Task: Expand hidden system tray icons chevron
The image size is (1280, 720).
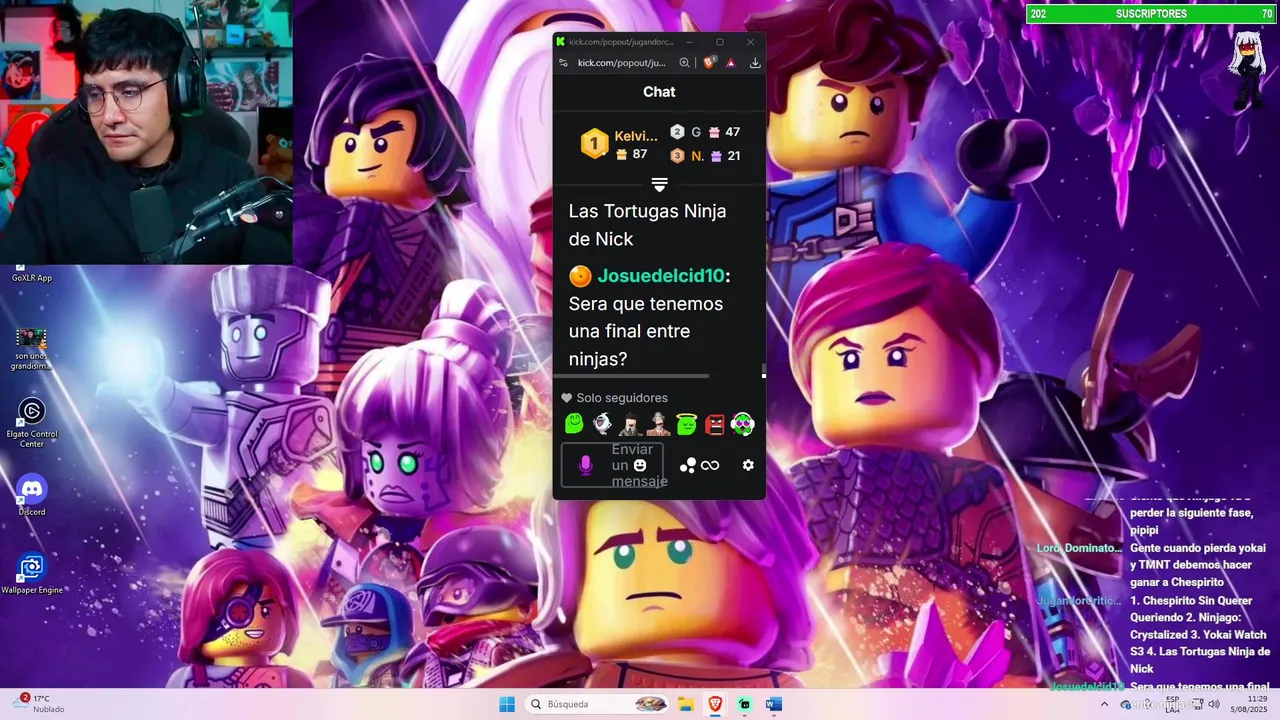Action: (1104, 704)
